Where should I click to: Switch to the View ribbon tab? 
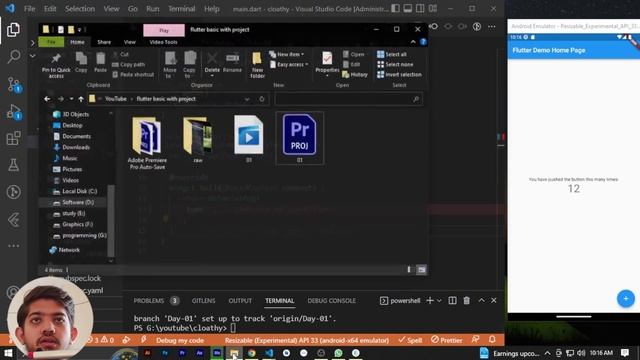[x=129, y=42]
